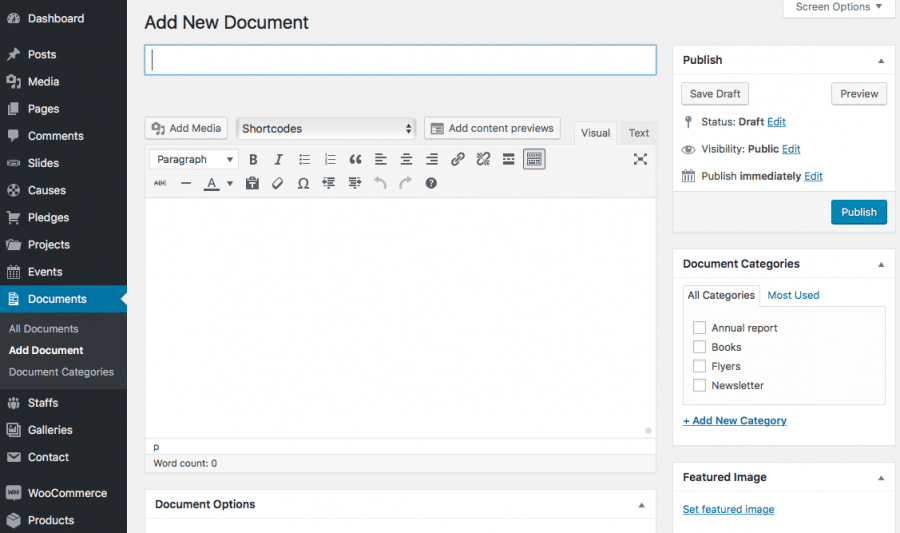Image resolution: width=900 pixels, height=533 pixels.
Task: Edit the publish immediately schedule
Action: pyautogui.click(x=813, y=176)
